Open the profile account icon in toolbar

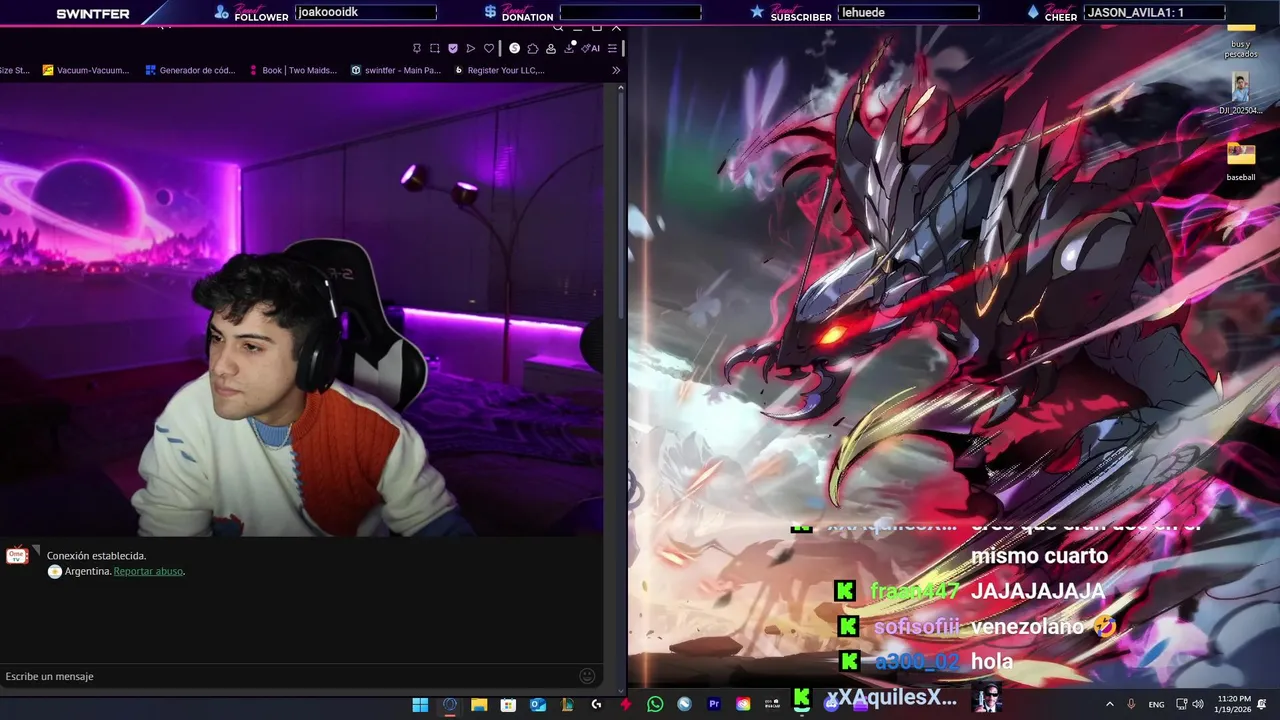[x=551, y=48]
